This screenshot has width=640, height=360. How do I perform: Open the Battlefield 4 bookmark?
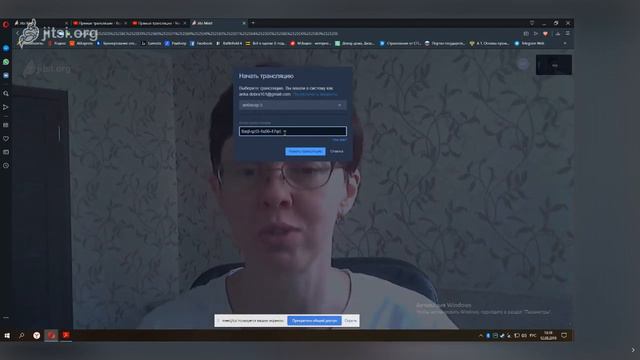click(229, 43)
